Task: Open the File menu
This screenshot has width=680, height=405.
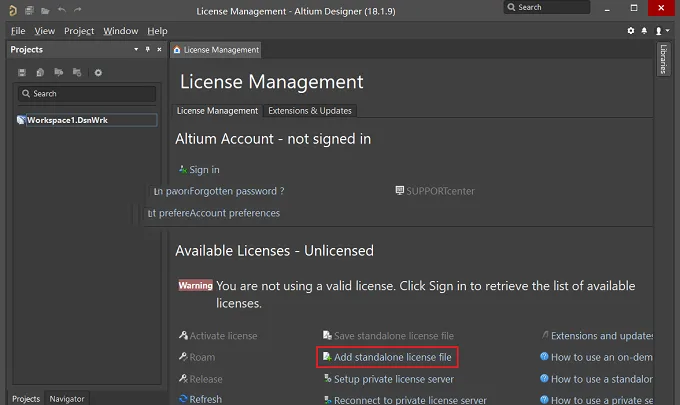Action: [x=18, y=31]
